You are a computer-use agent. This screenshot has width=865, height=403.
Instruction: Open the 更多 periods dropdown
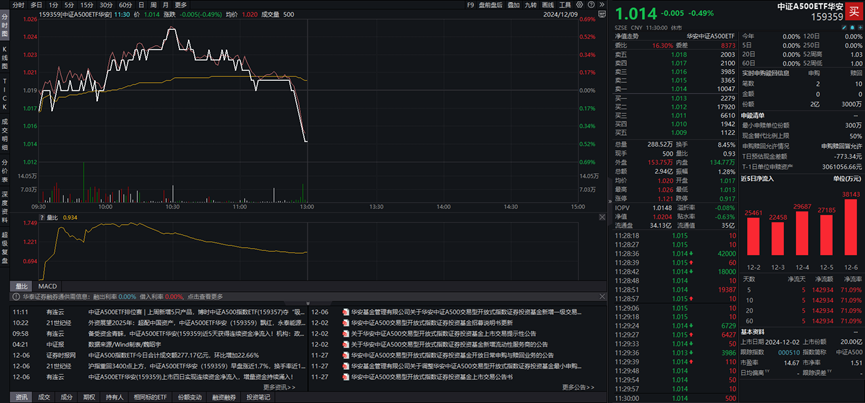pos(180,4)
